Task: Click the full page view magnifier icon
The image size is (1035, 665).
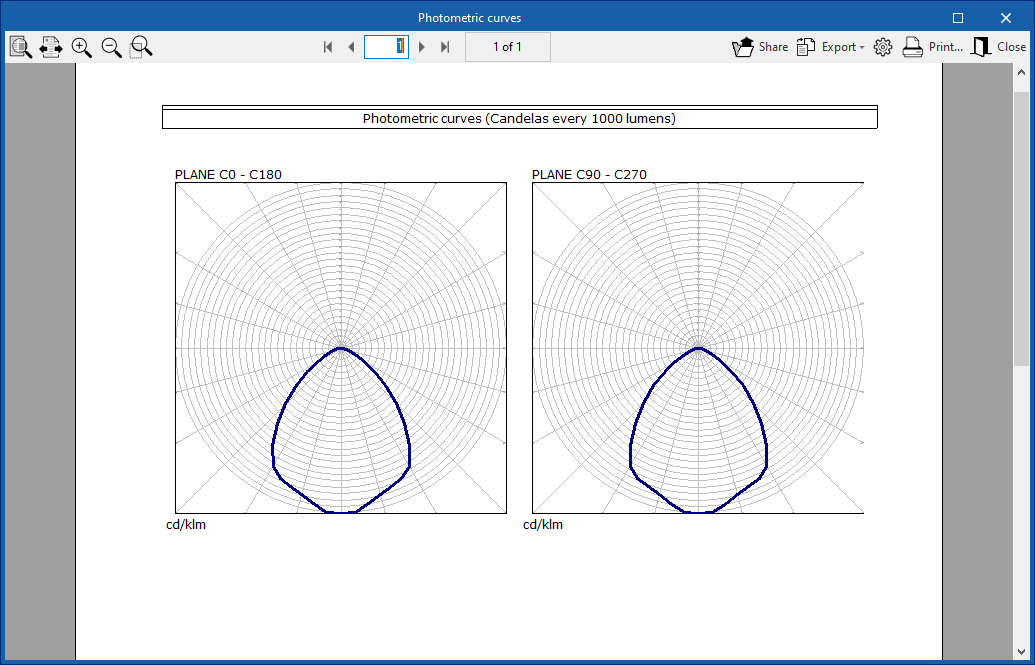Action: [x=21, y=47]
